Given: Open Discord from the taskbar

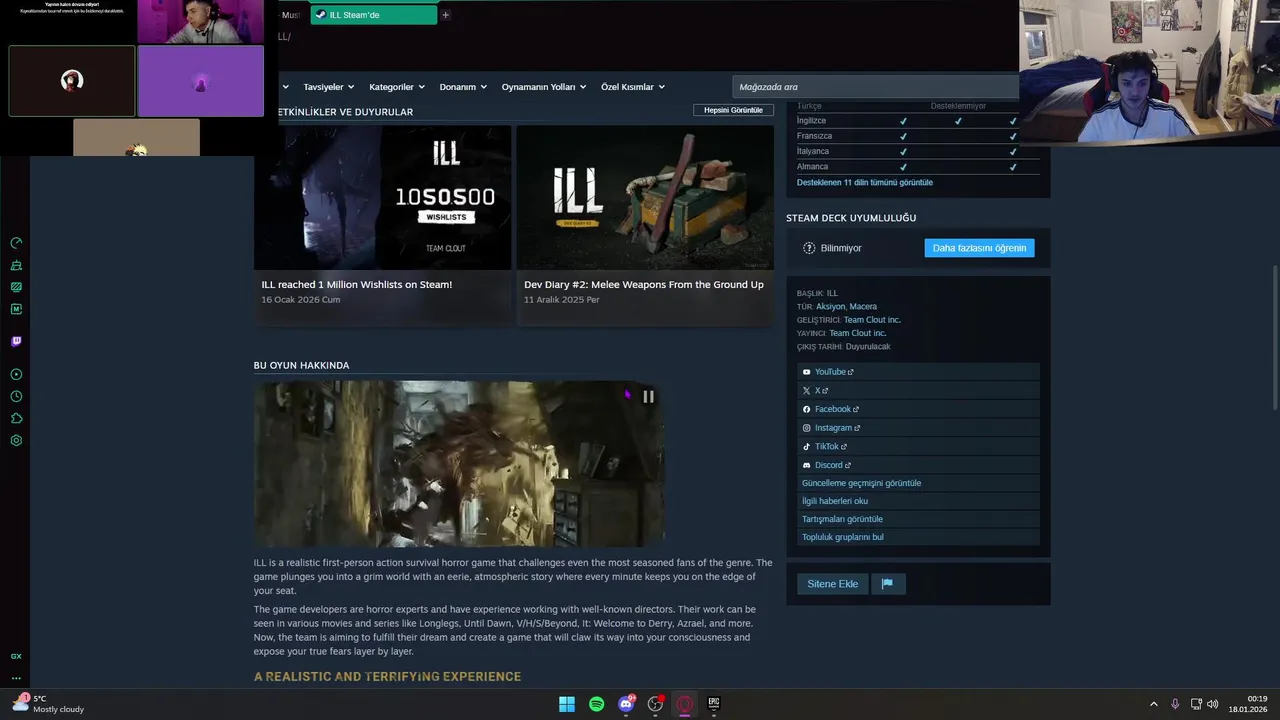Looking at the screenshot, I should click(626, 704).
